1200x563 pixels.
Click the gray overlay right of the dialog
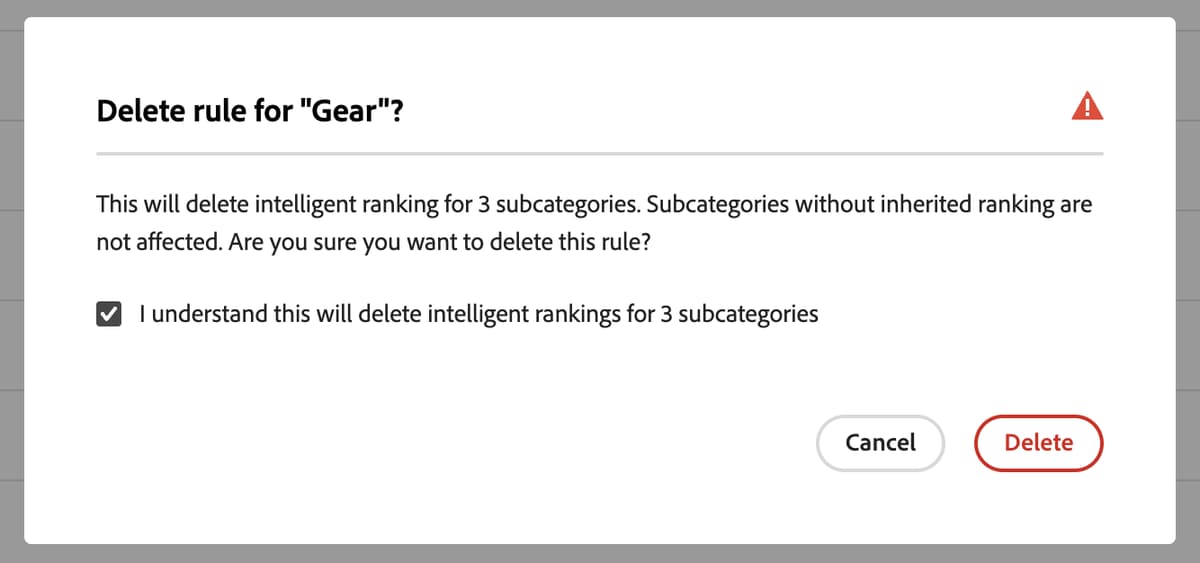click(1187, 280)
